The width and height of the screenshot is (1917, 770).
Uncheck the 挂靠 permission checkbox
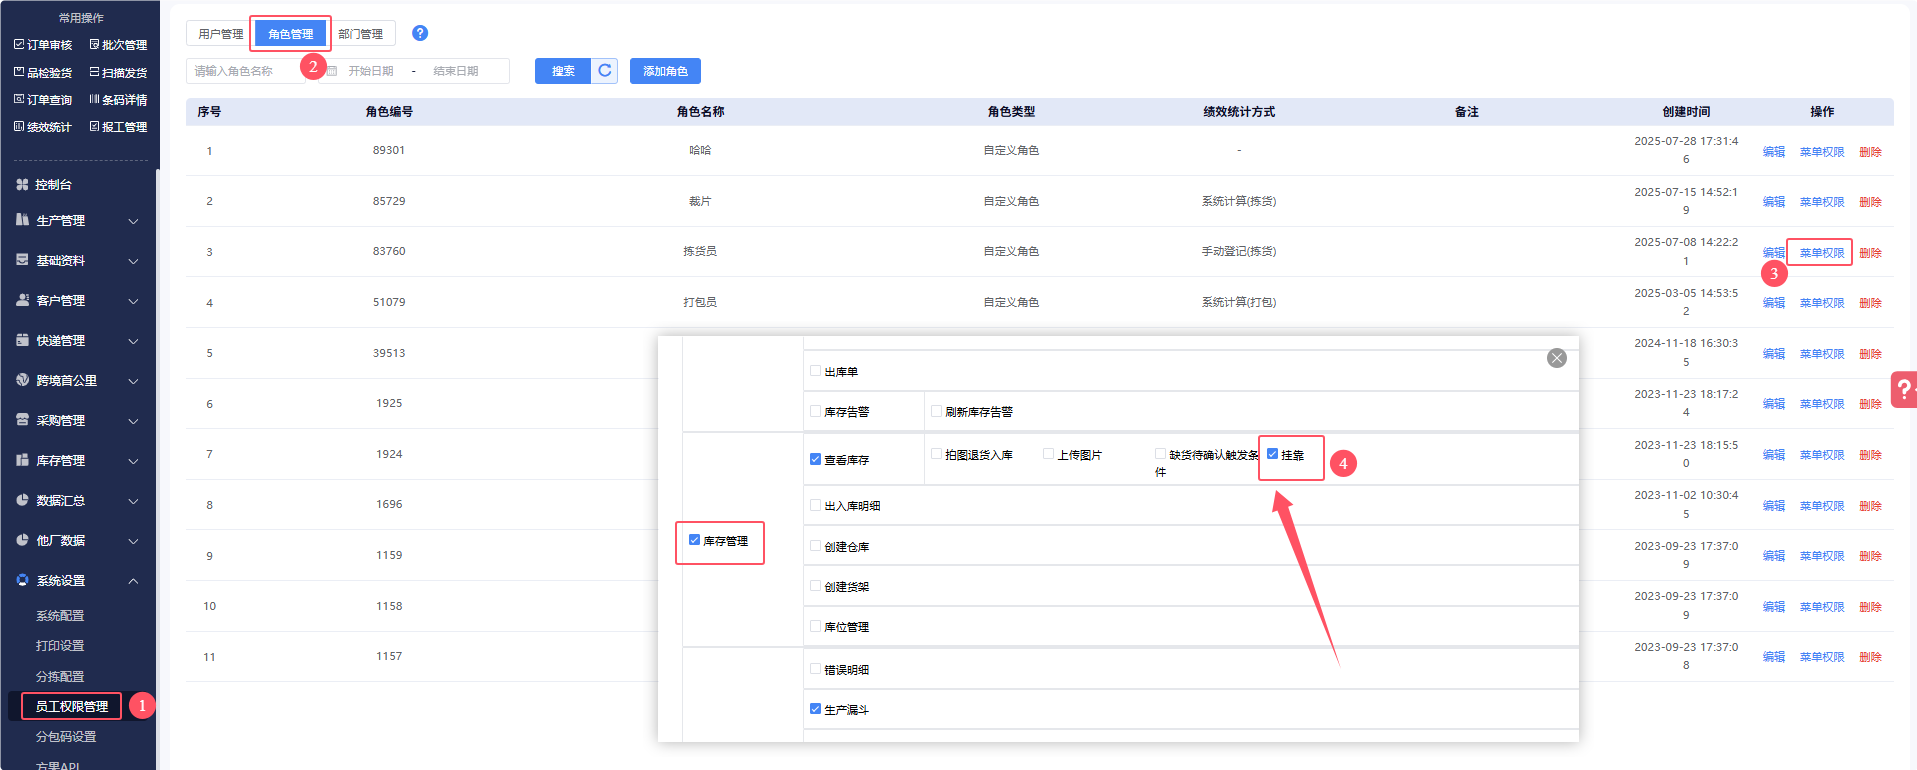(x=1272, y=454)
